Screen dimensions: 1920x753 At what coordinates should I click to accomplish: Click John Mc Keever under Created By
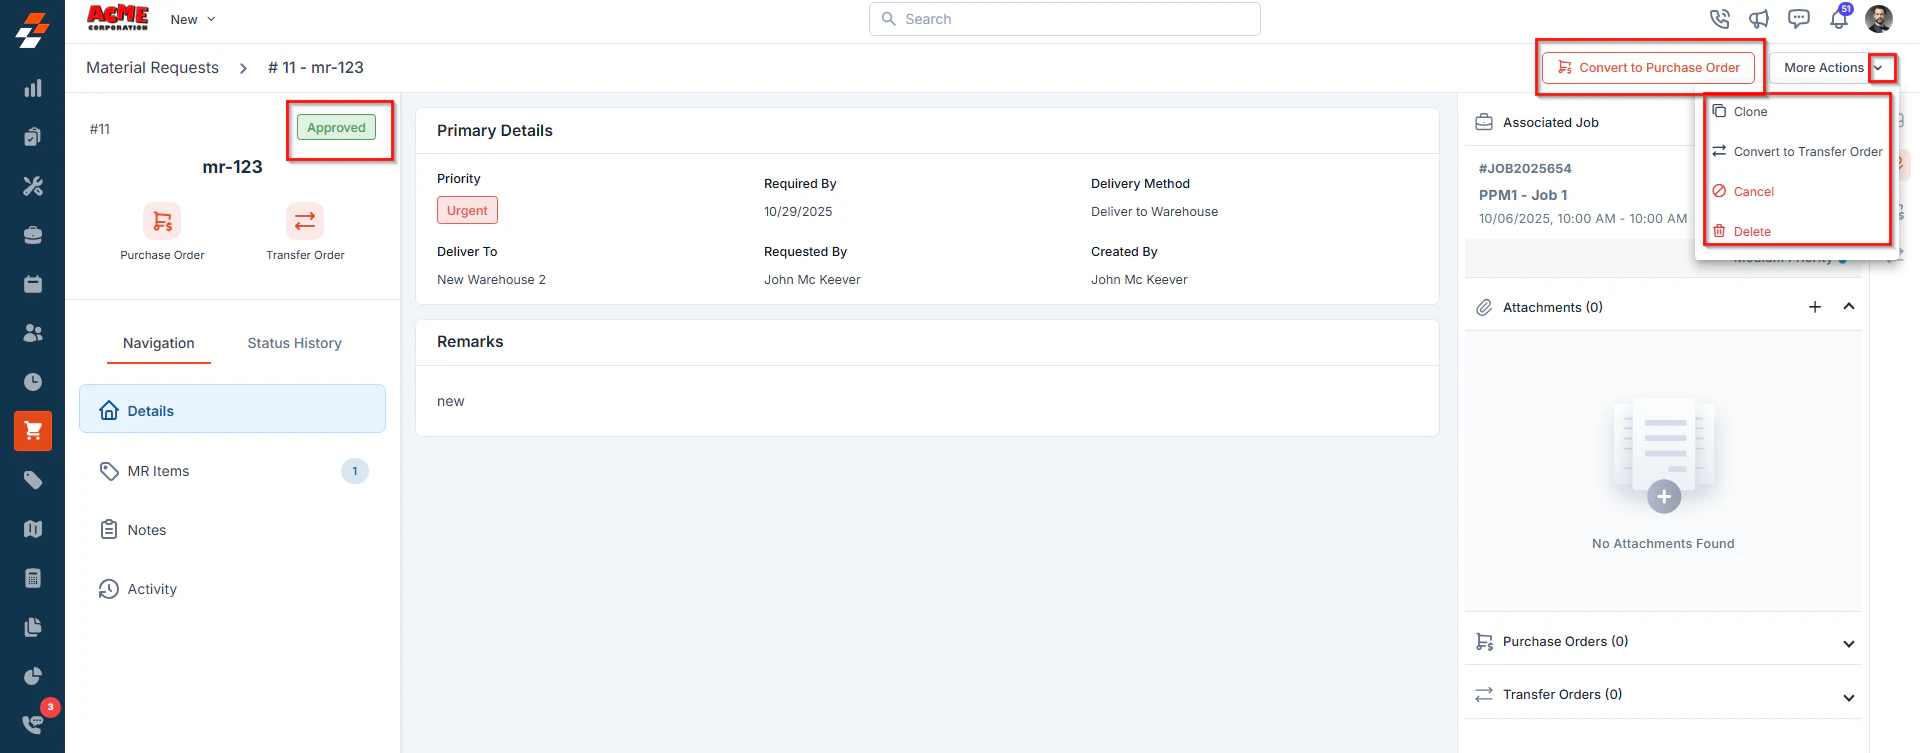pyautogui.click(x=1139, y=280)
